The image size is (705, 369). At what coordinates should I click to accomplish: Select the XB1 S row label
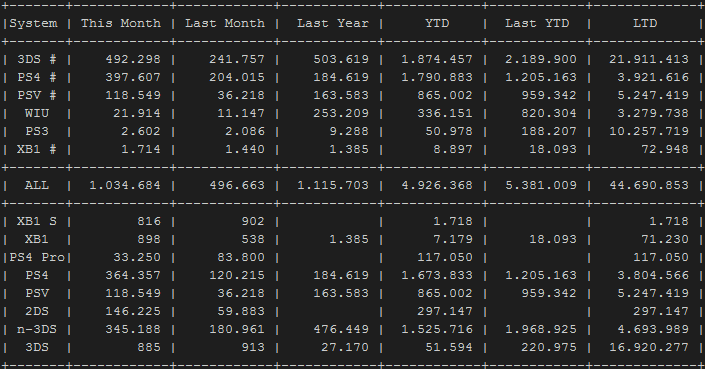click(x=37, y=221)
